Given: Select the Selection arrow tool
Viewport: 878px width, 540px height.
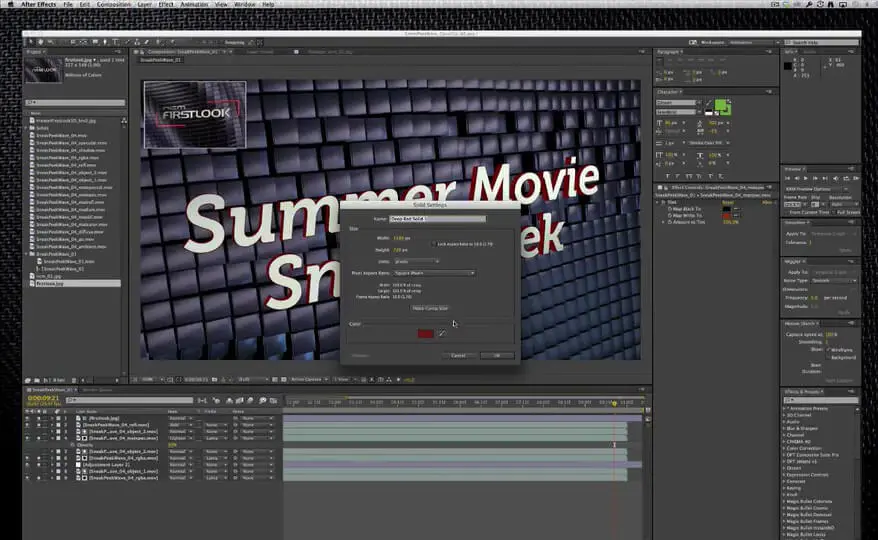Looking at the screenshot, I should pos(30,42).
